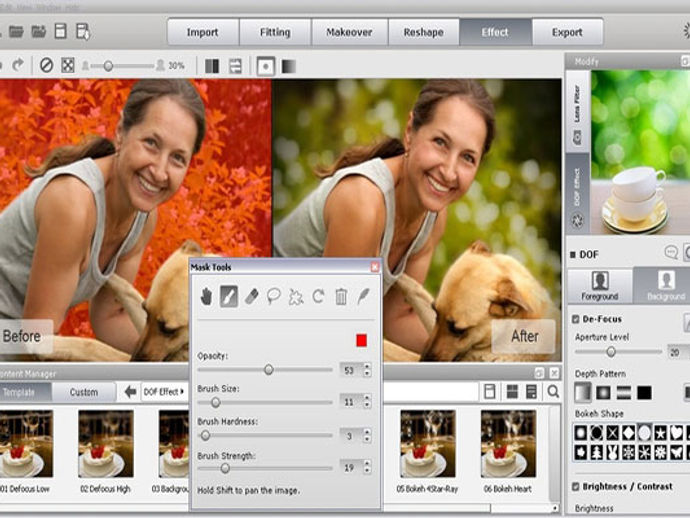Select the pine tree bokeh shape

click(x=597, y=452)
